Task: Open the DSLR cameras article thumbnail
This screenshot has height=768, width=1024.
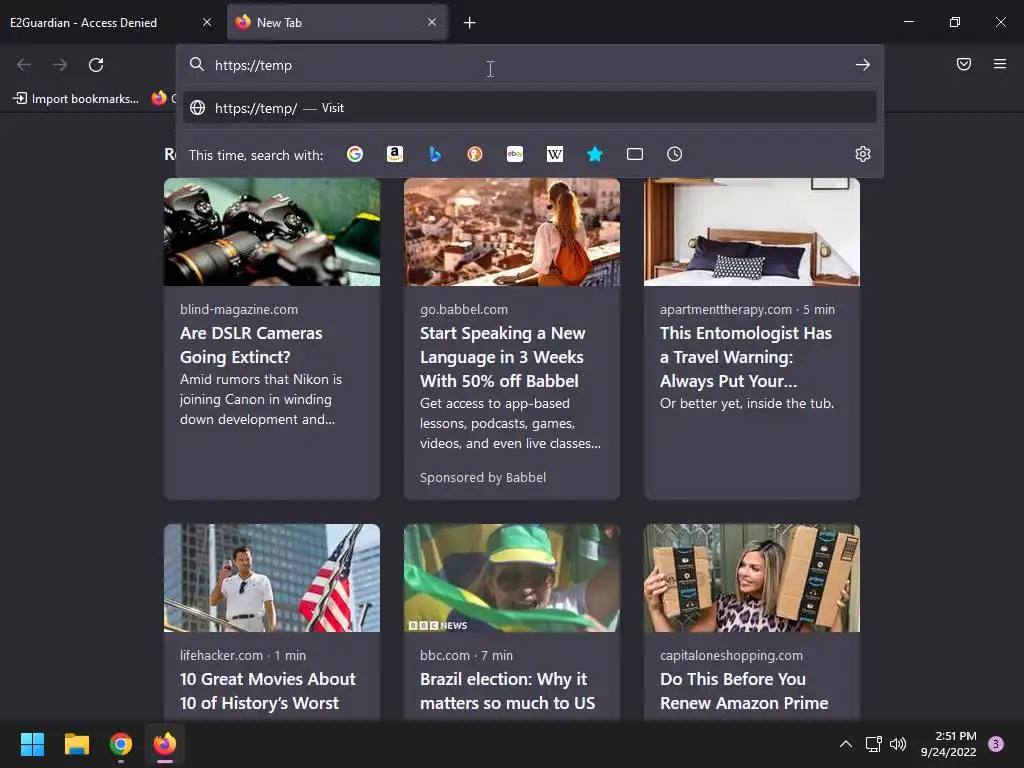Action: pyautogui.click(x=272, y=232)
